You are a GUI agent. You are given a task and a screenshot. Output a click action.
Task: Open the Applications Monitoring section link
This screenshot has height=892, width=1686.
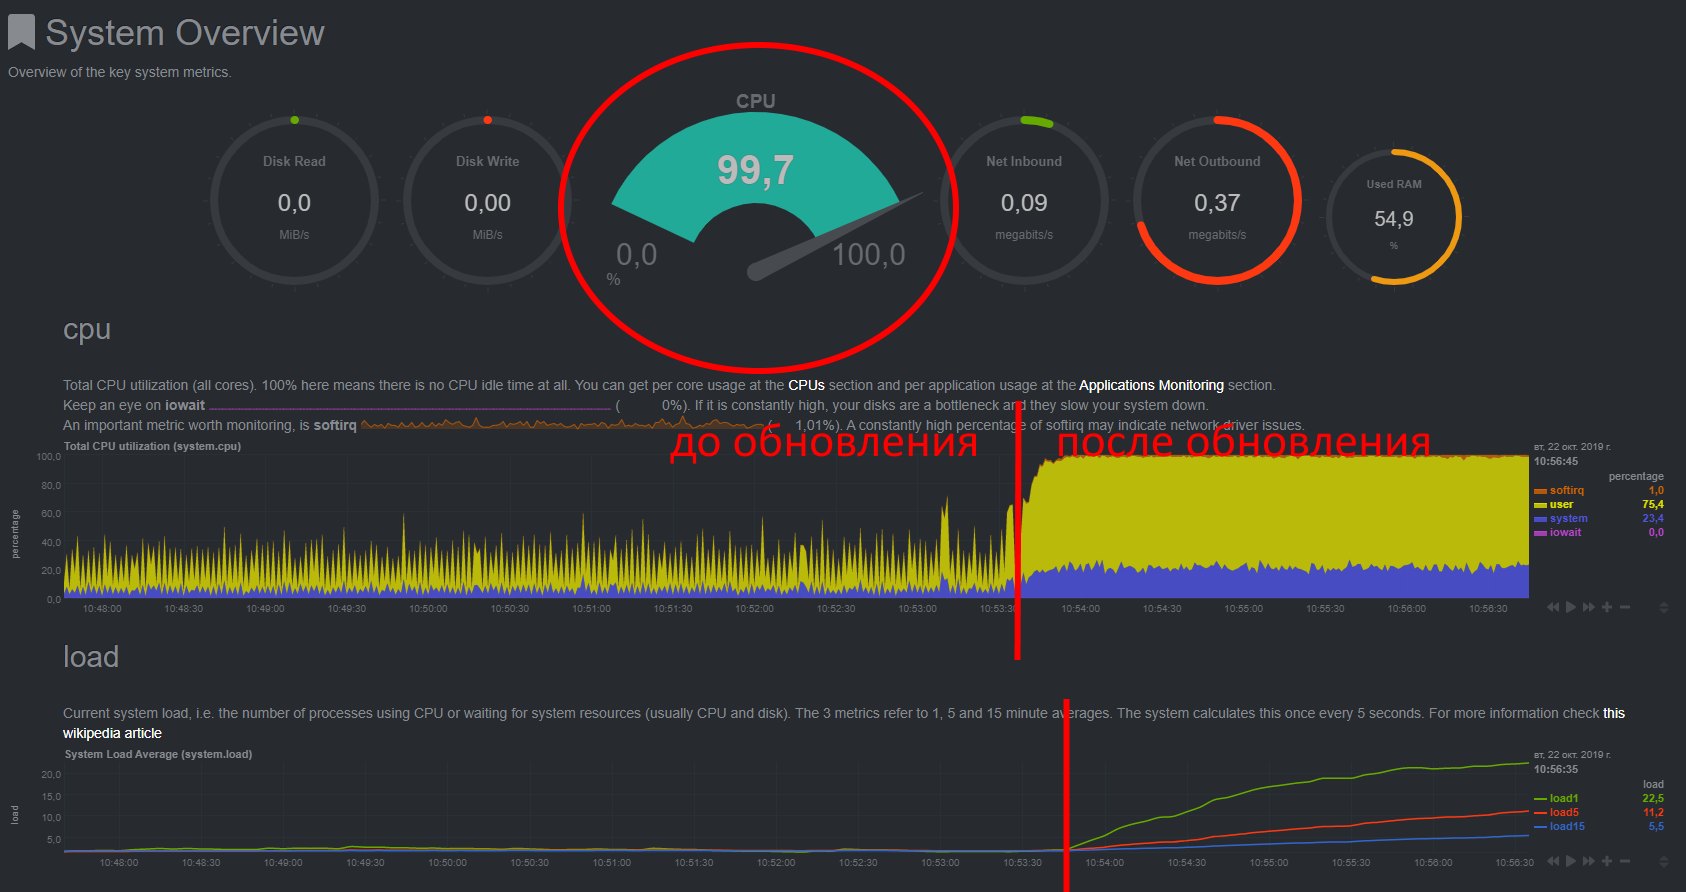[x=1151, y=385]
